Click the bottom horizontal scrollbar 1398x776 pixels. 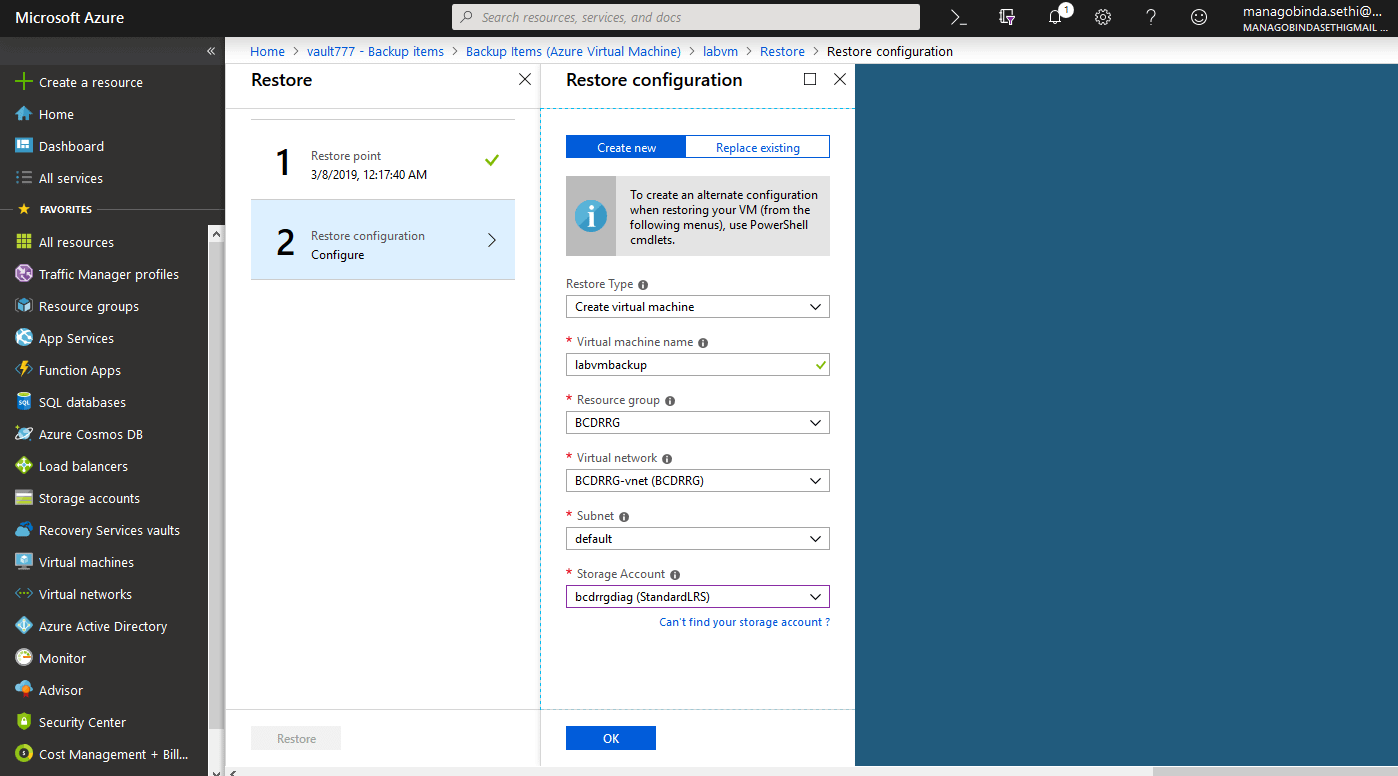(1275, 771)
